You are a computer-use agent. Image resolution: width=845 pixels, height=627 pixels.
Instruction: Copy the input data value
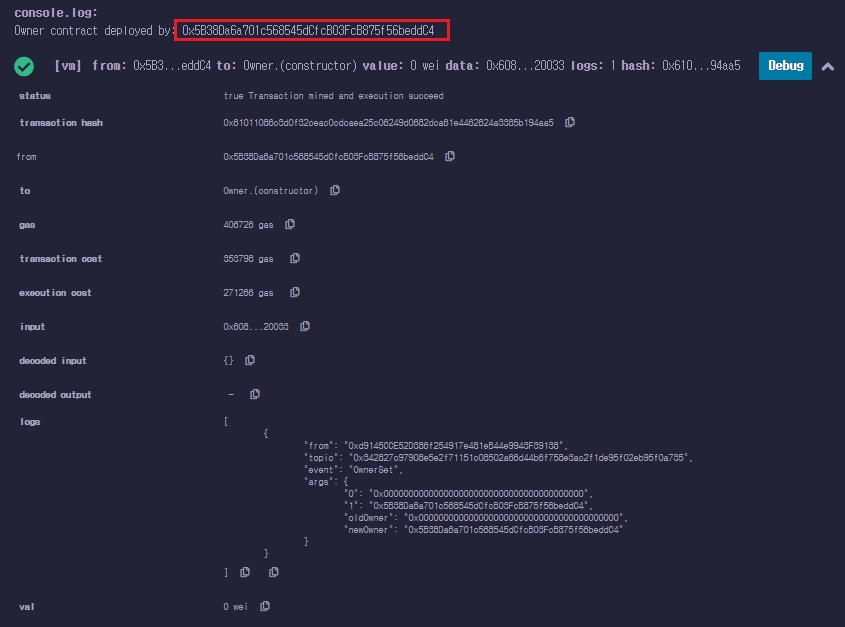305,326
